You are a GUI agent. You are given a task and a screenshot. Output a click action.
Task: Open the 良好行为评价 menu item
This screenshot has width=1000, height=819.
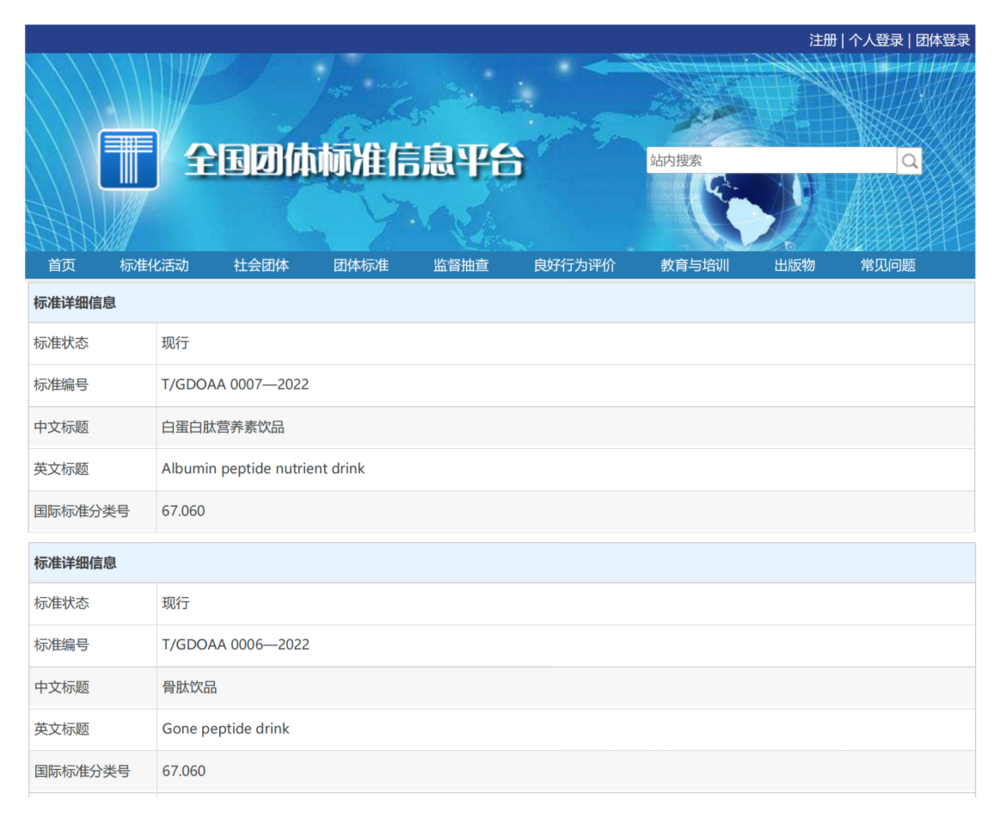pyautogui.click(x=575, y=265)
